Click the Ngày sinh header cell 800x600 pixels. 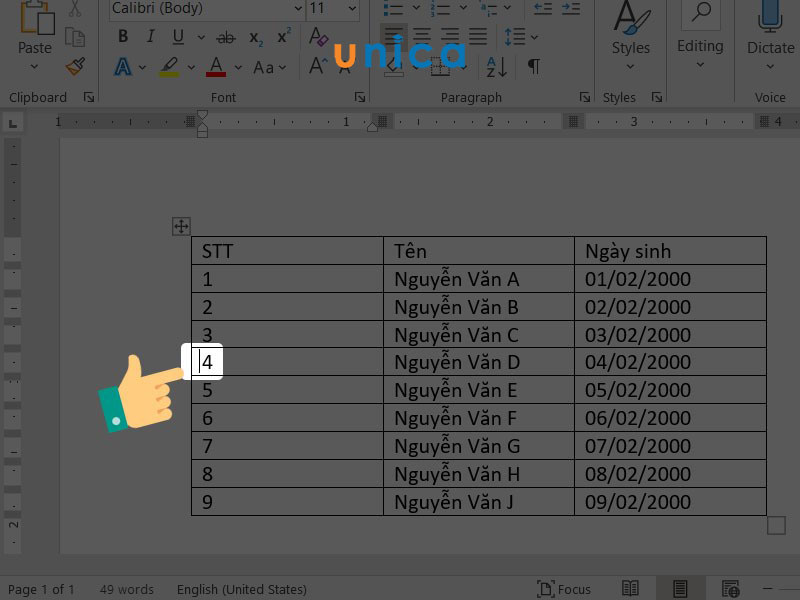coord(670,251)
